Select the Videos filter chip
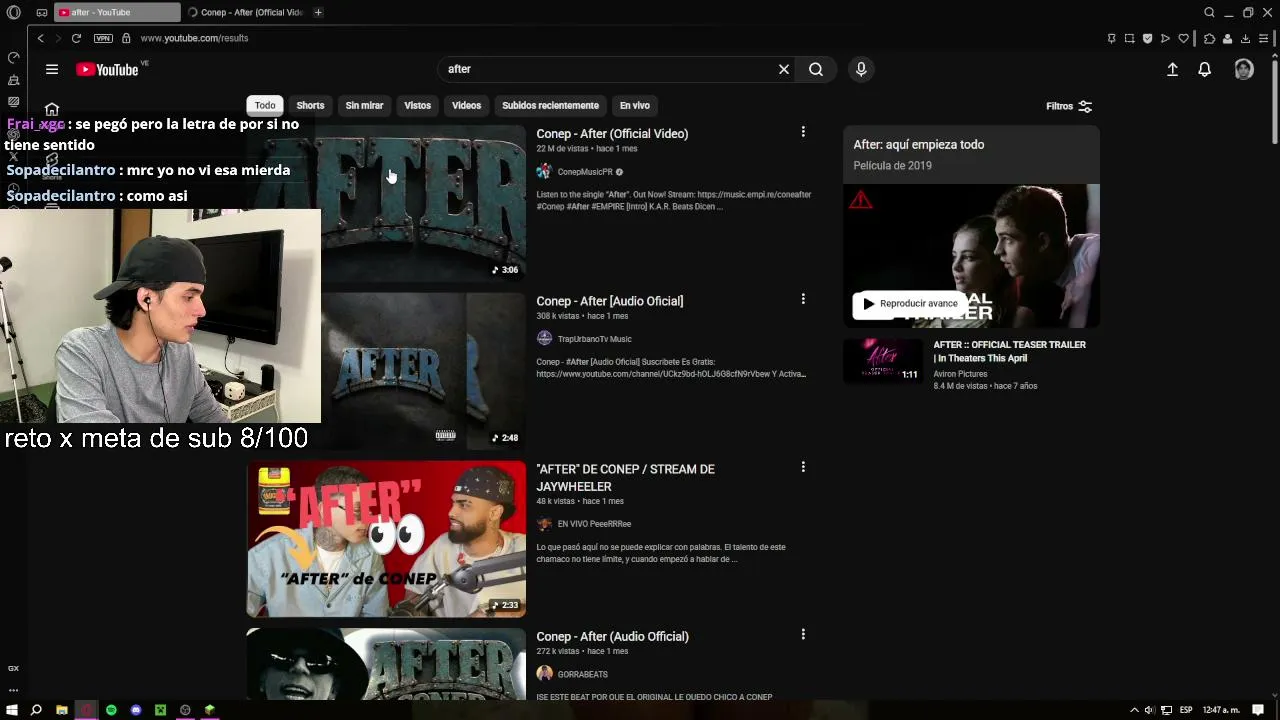 click(466, 105)
